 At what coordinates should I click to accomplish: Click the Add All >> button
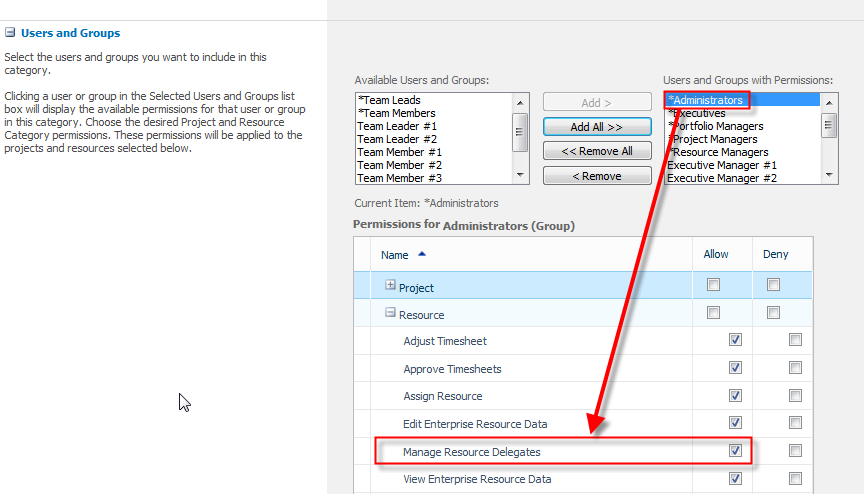(596, 127)
